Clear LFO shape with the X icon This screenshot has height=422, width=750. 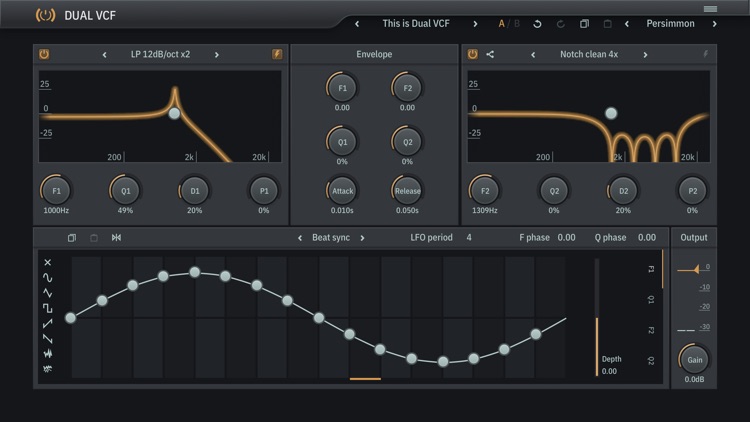[47, 262]
